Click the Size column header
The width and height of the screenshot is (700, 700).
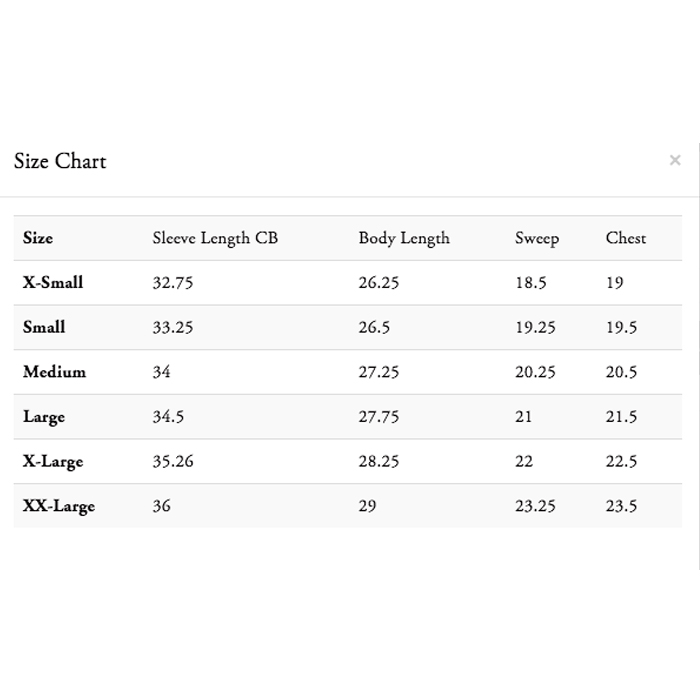tap(38, 238)
